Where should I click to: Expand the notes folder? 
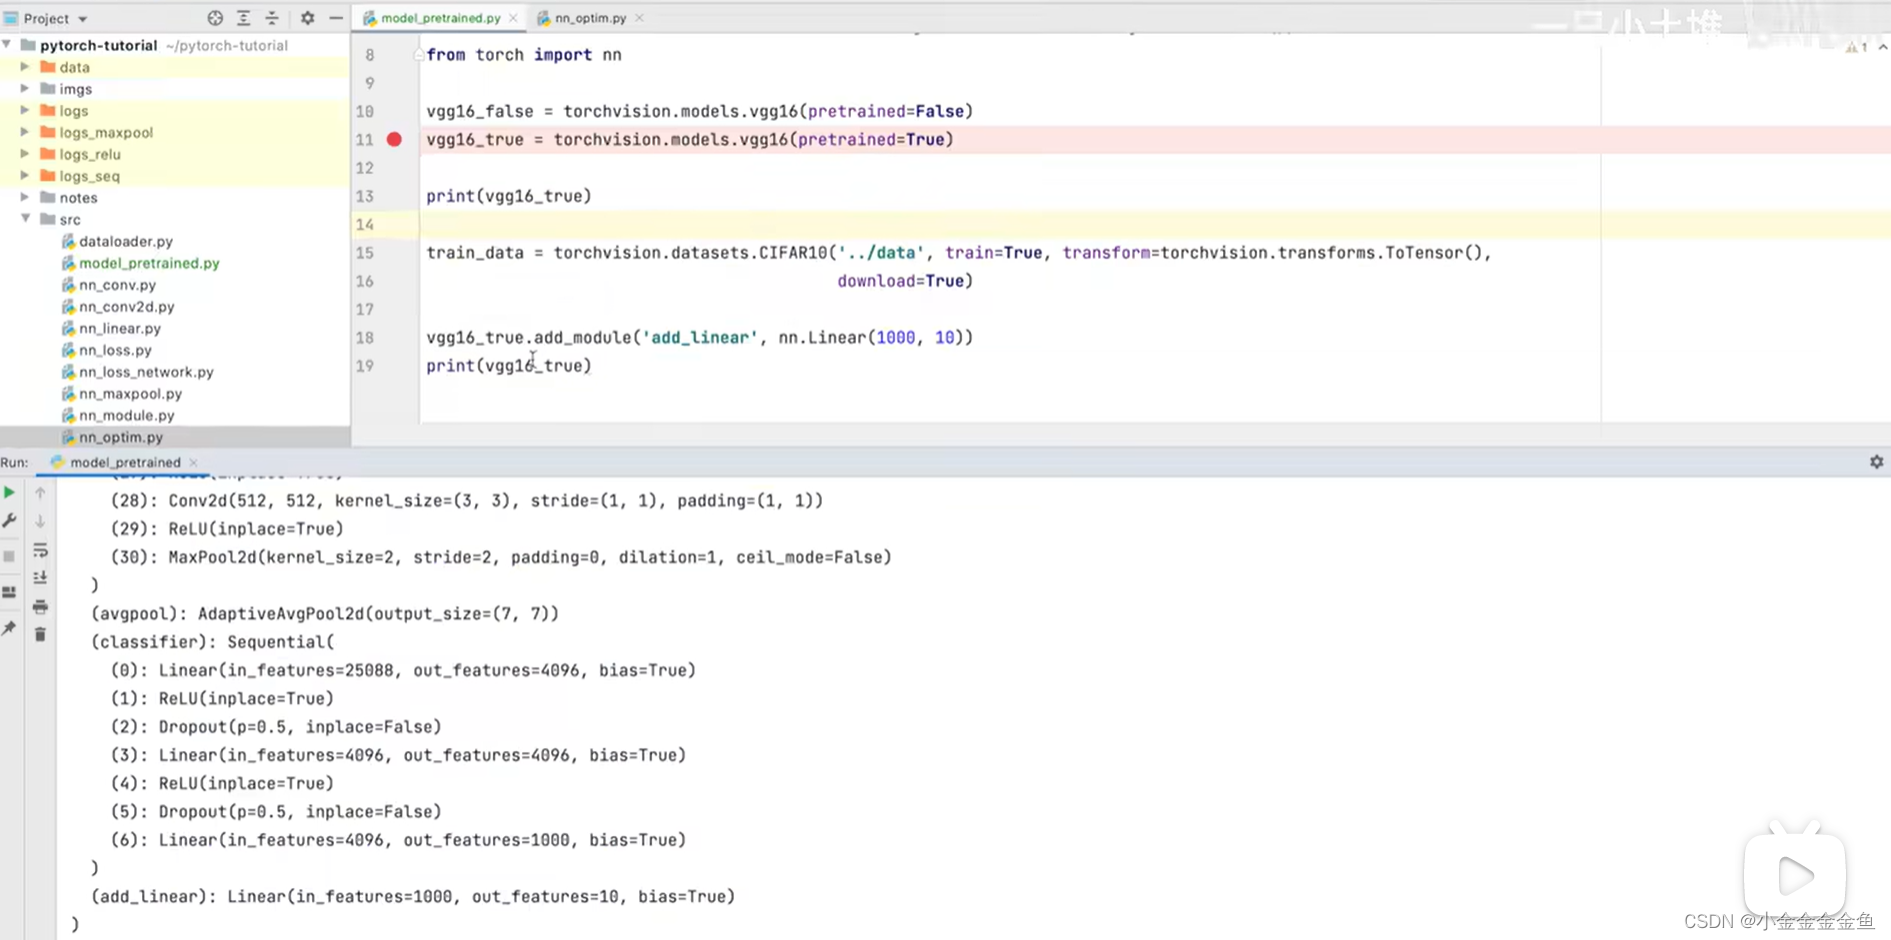pyautogui.click(x=25, y=198)
